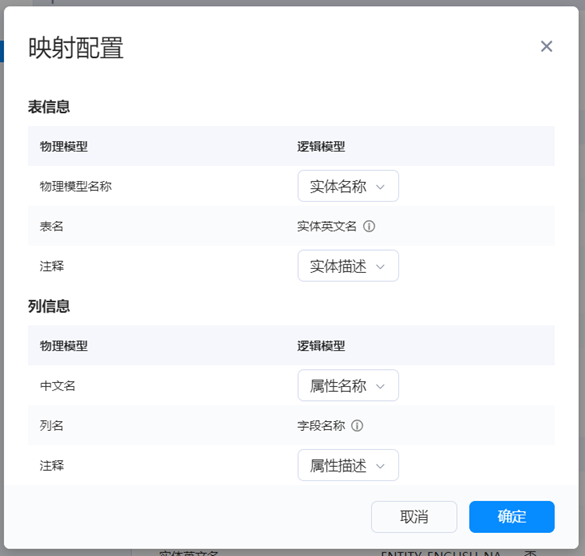Click 注释 label in 列信息 section
Screen dimensions: 585x556
(x=51, y=465)
